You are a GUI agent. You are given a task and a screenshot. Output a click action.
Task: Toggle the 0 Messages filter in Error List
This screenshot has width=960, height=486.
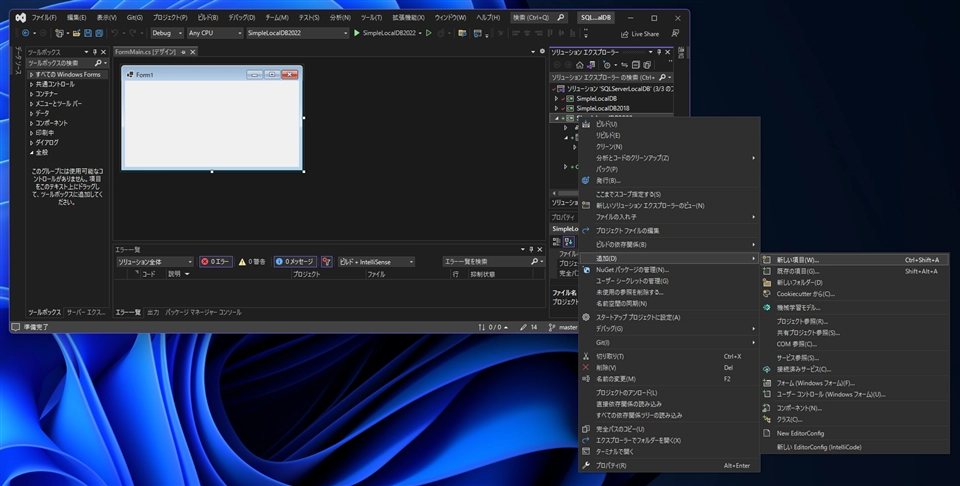tap(294, 261)
